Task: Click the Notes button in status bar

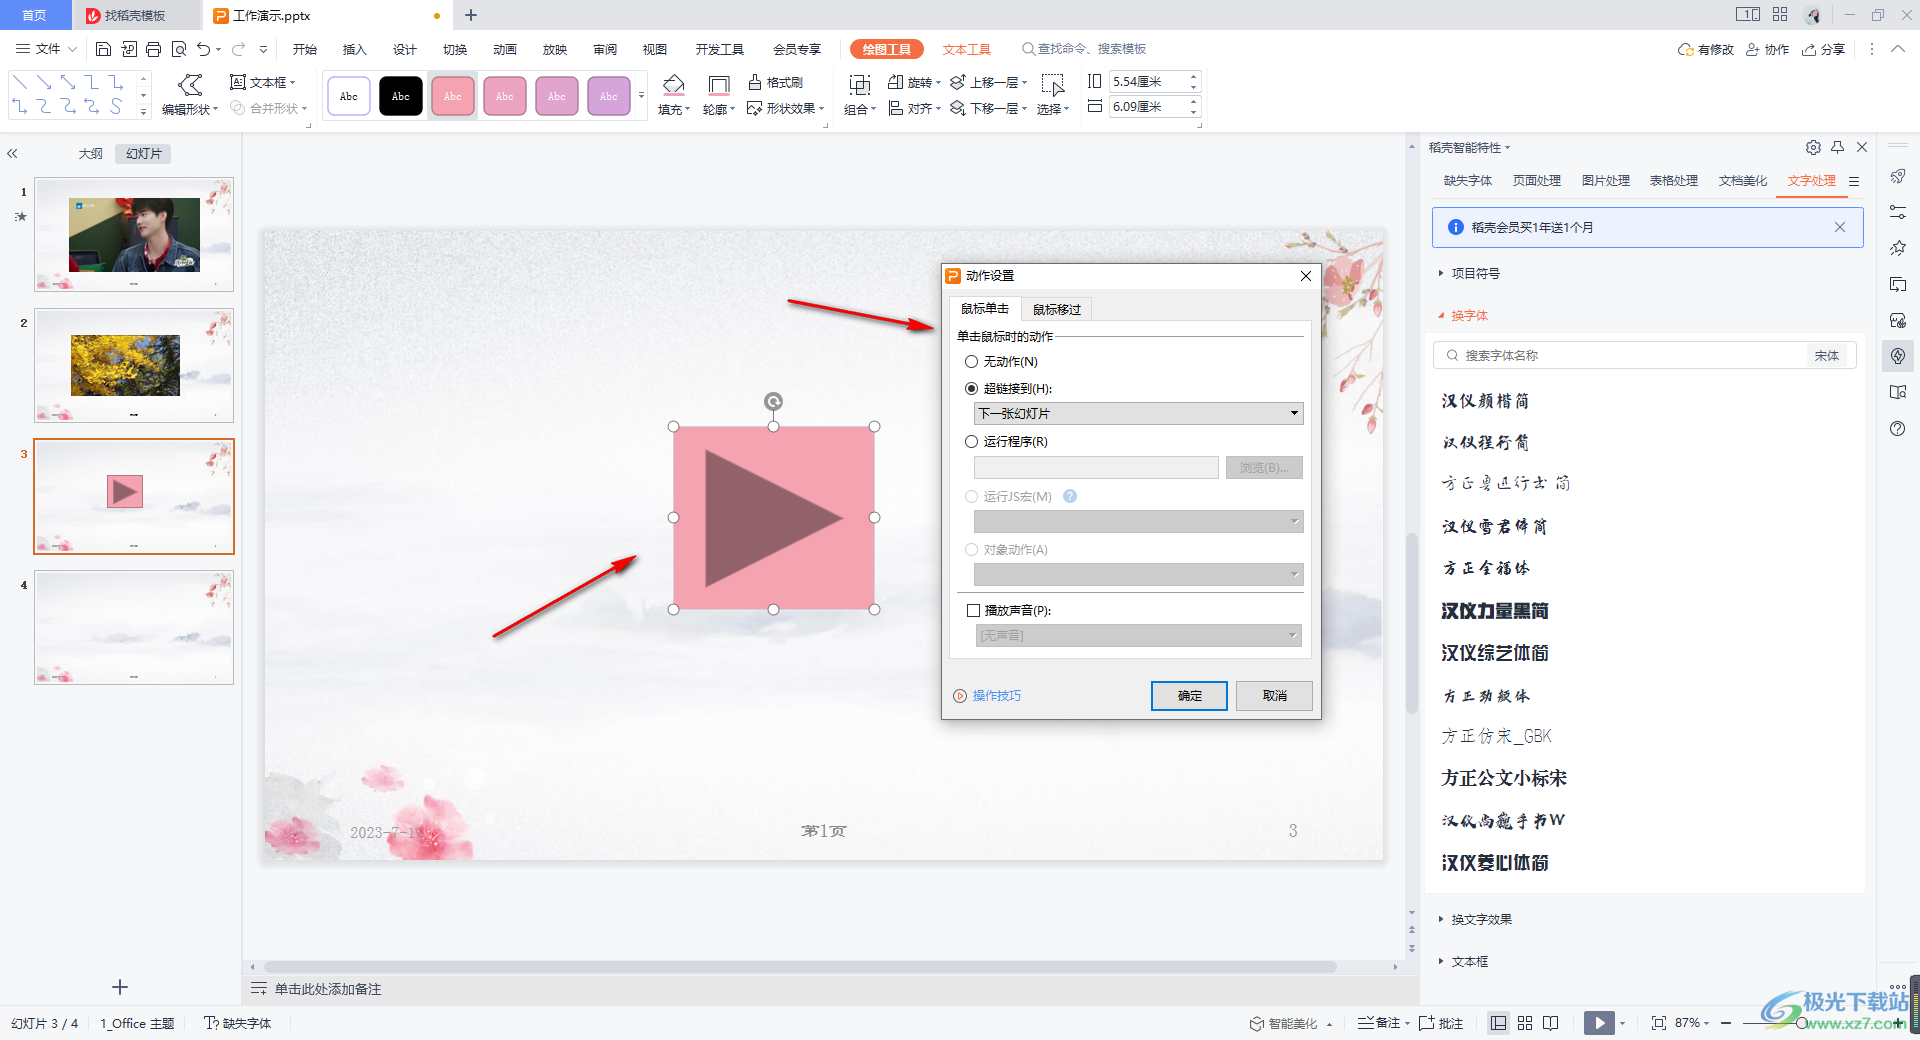Action: point(1380,1023)
